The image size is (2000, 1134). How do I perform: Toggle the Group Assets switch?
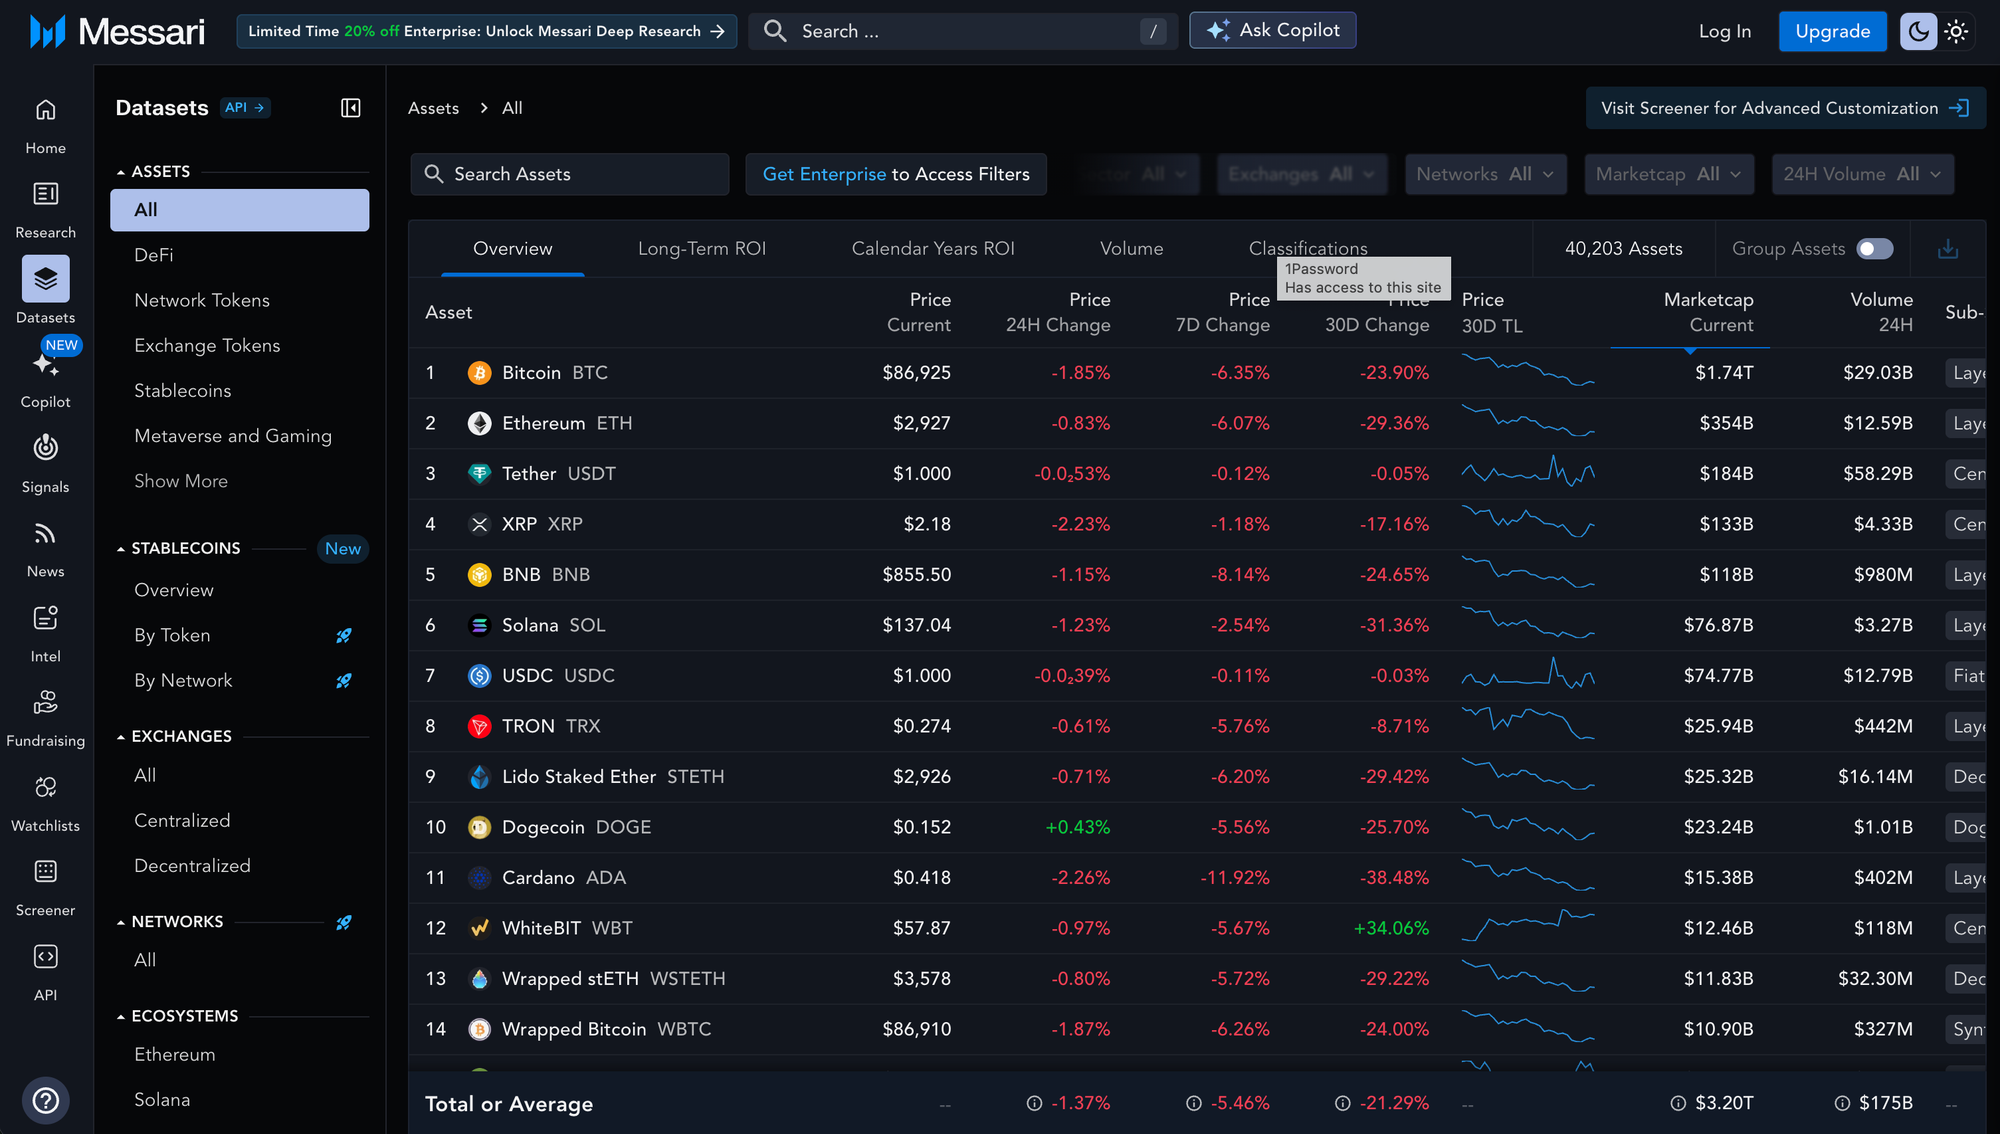tap(1874, 249)
